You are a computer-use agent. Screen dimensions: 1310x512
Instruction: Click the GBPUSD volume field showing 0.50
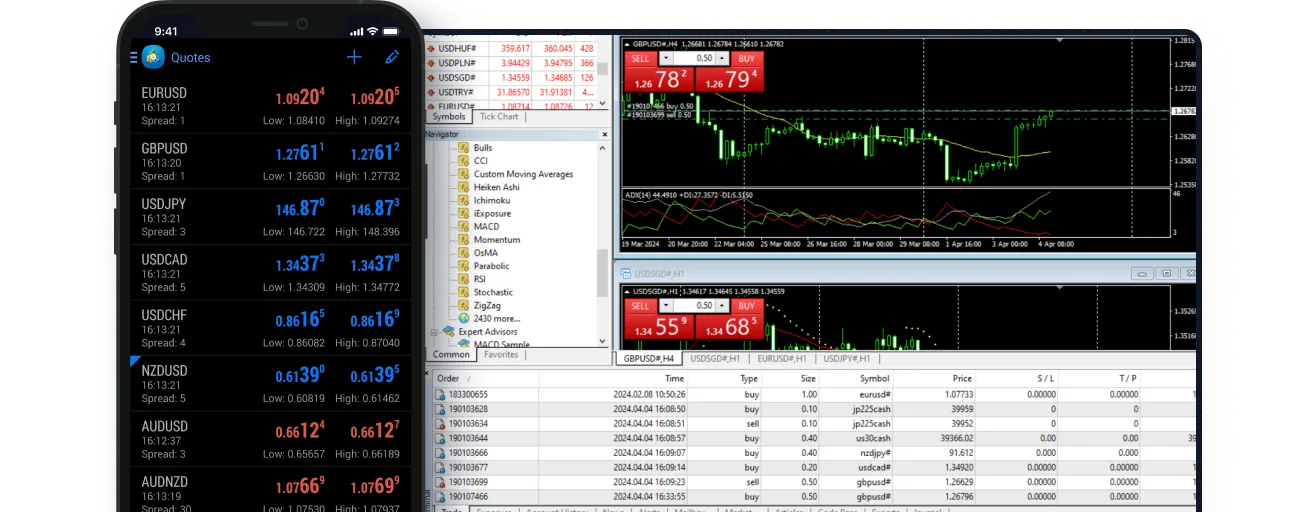693,58
